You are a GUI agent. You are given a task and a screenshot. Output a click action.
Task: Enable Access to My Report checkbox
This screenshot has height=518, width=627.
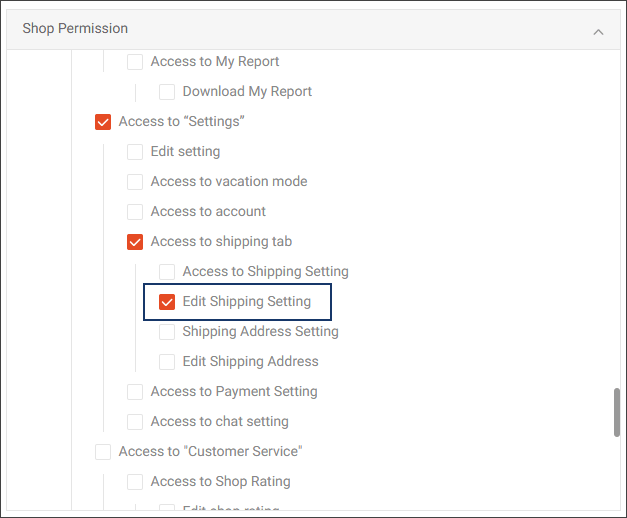pyautogui.click(x=135, y=62)
